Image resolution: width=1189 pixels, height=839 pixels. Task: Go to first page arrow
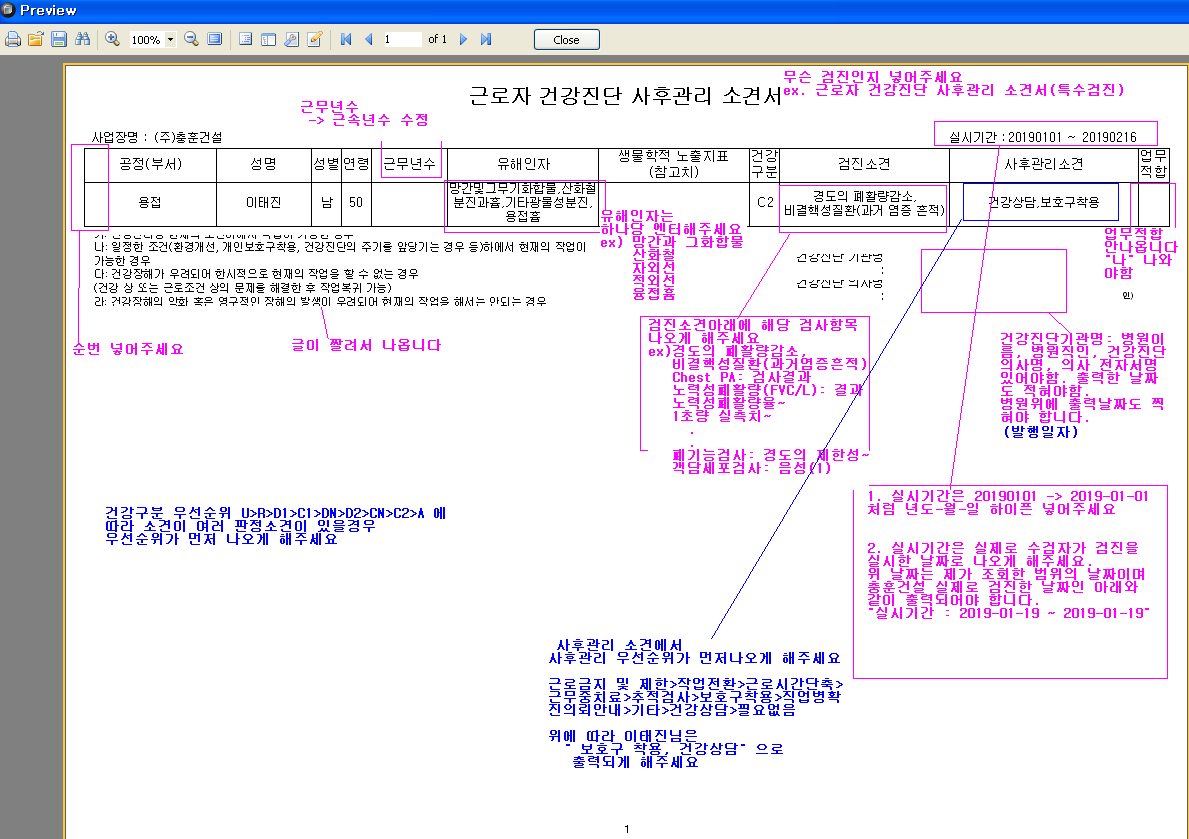pyautogui.click(x=346, y=39)
